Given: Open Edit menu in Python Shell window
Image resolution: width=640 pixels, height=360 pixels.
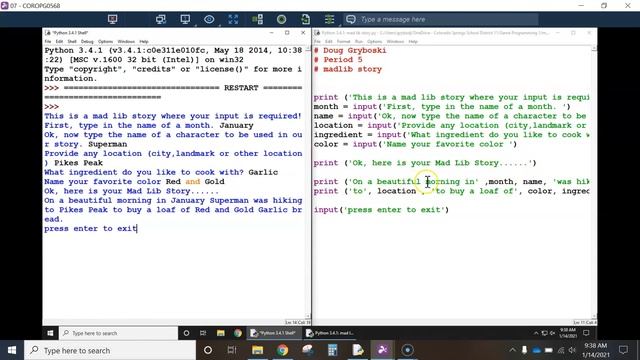Looking at the screenshot, I should tap(59, 42).
